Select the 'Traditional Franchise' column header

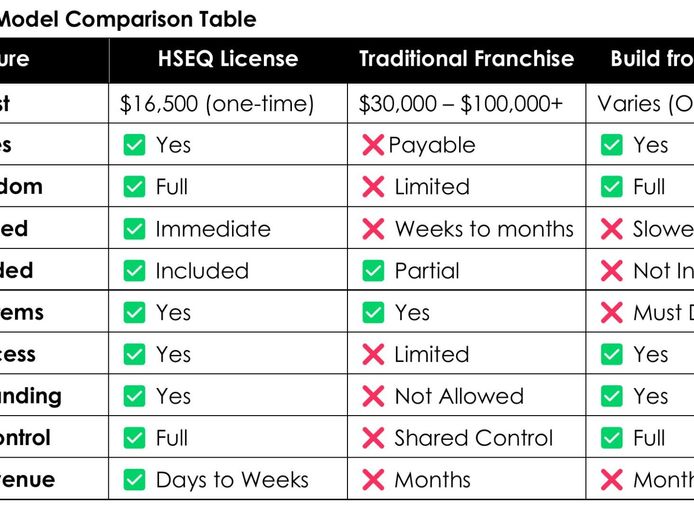pyautogui.click(x=467, y=59)
